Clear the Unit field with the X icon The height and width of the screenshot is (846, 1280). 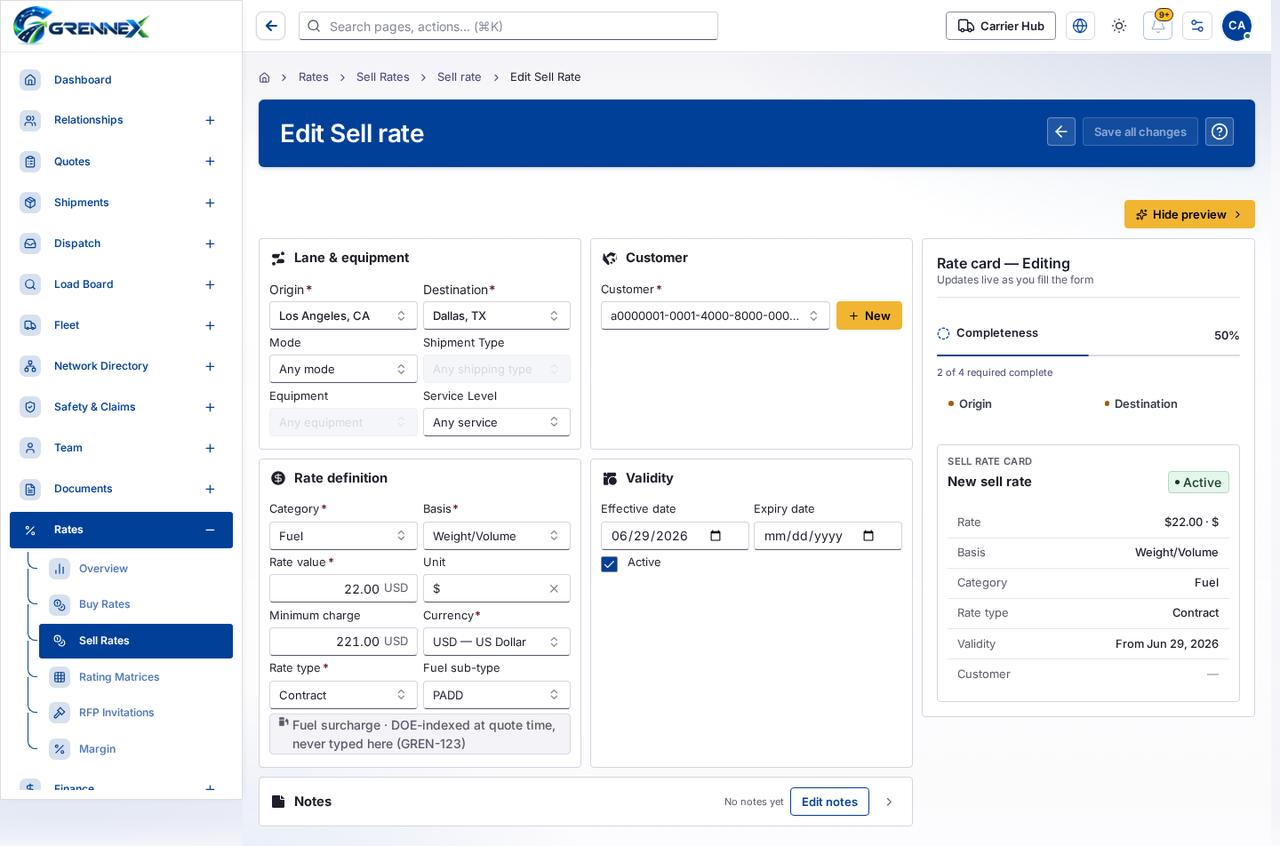pyautogui.click(x=554, y=589)
